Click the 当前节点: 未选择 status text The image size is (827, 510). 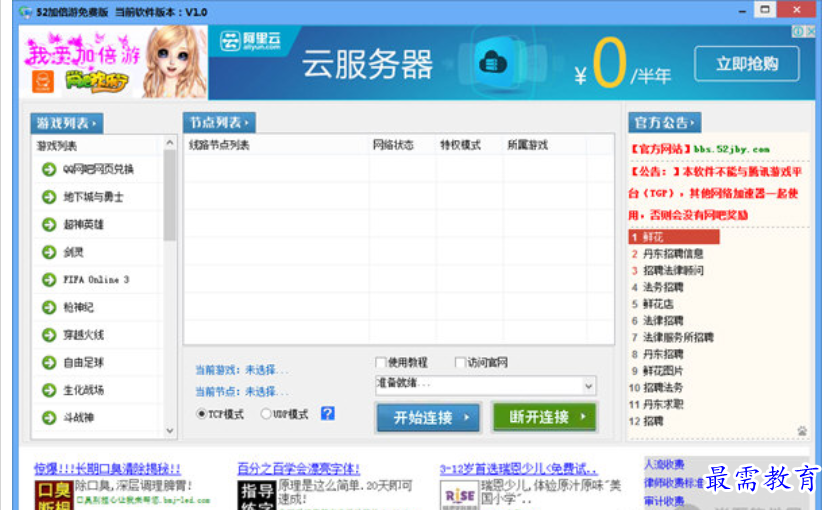[242, 391]
